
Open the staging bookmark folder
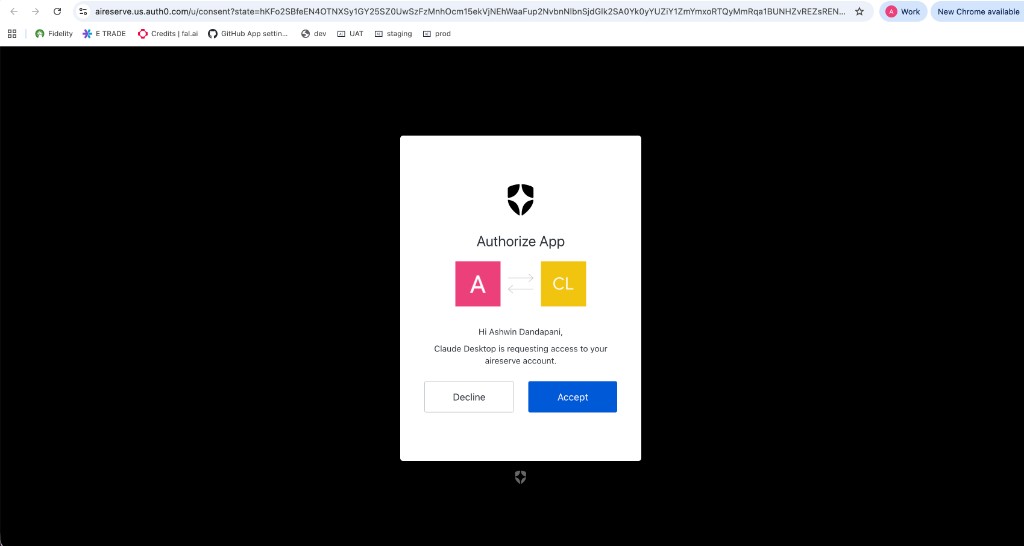pyautogui.click(x=393, y=33)
